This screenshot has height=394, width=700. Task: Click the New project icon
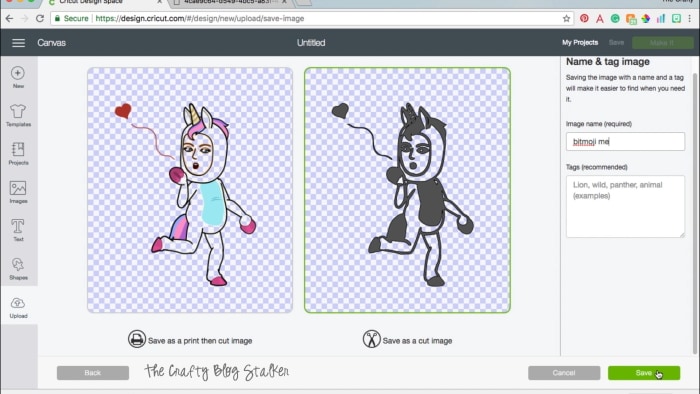(x=18, y=73)
